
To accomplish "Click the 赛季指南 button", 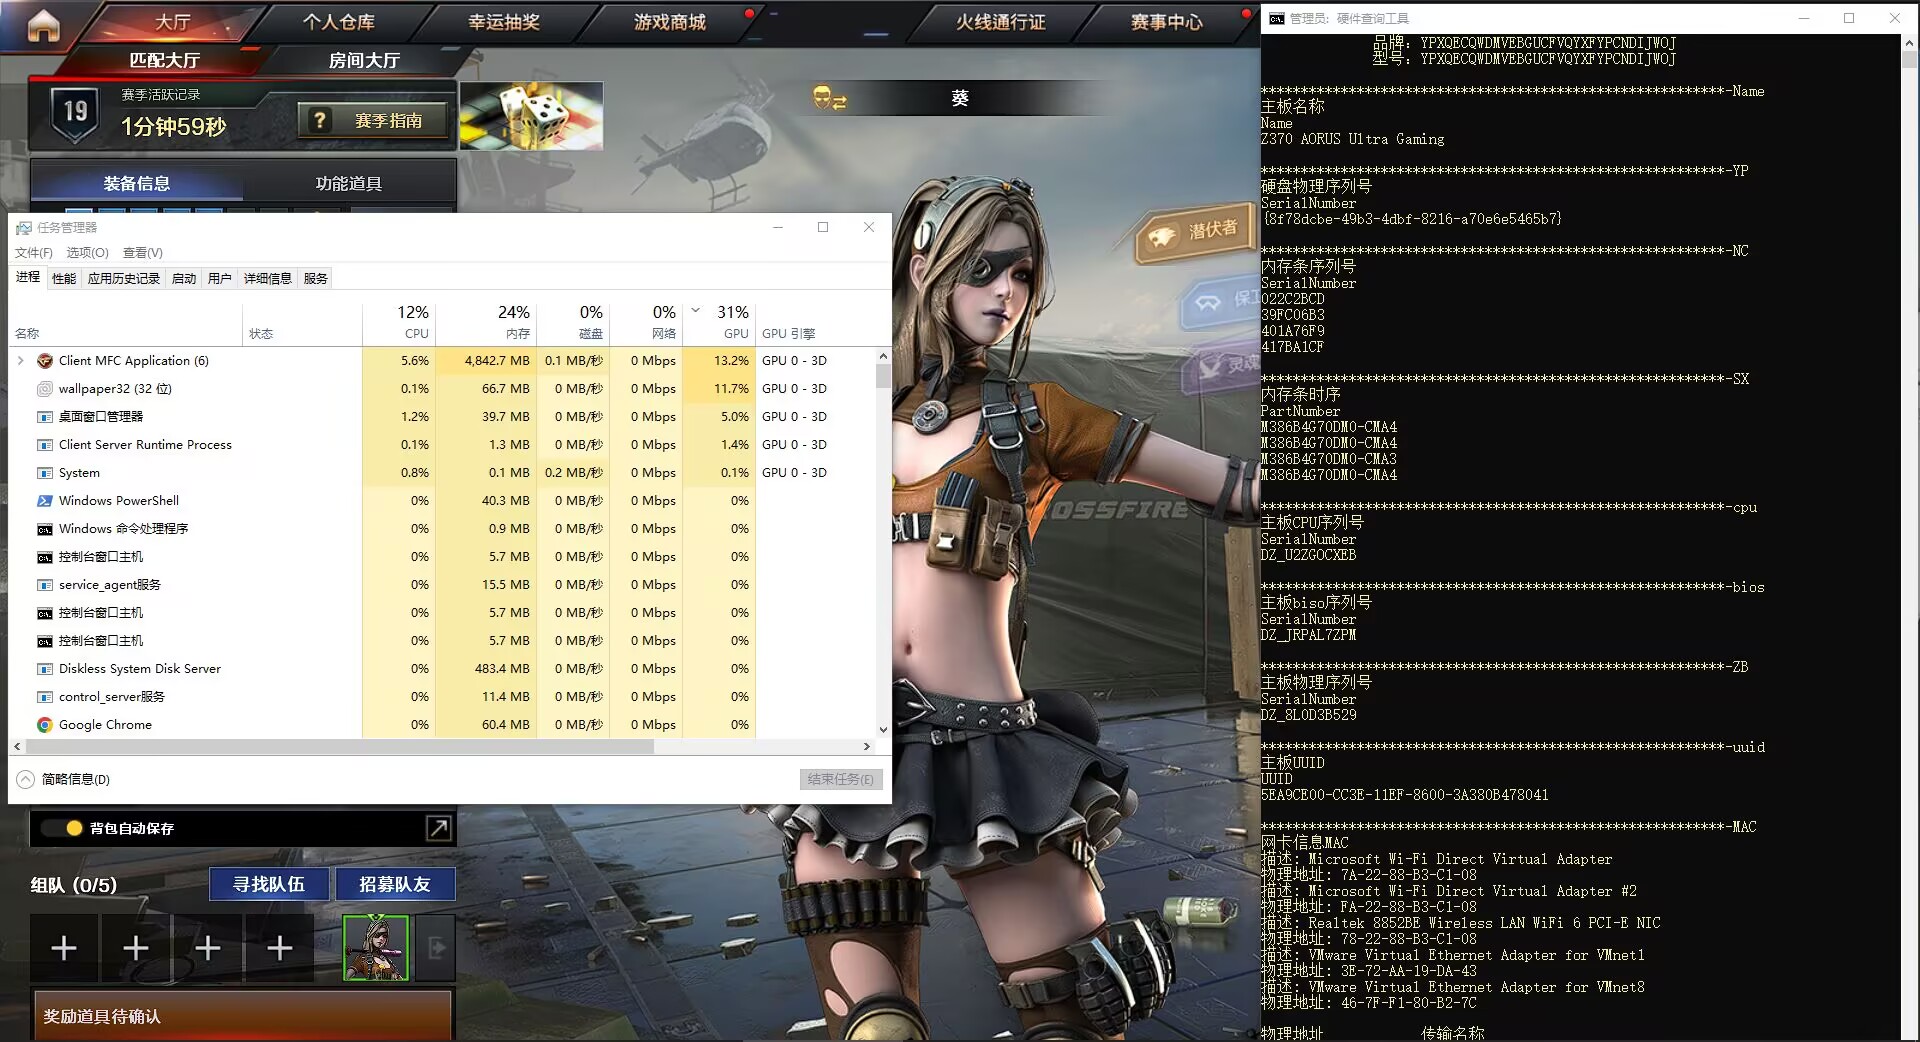I will [x=372, y=120].
